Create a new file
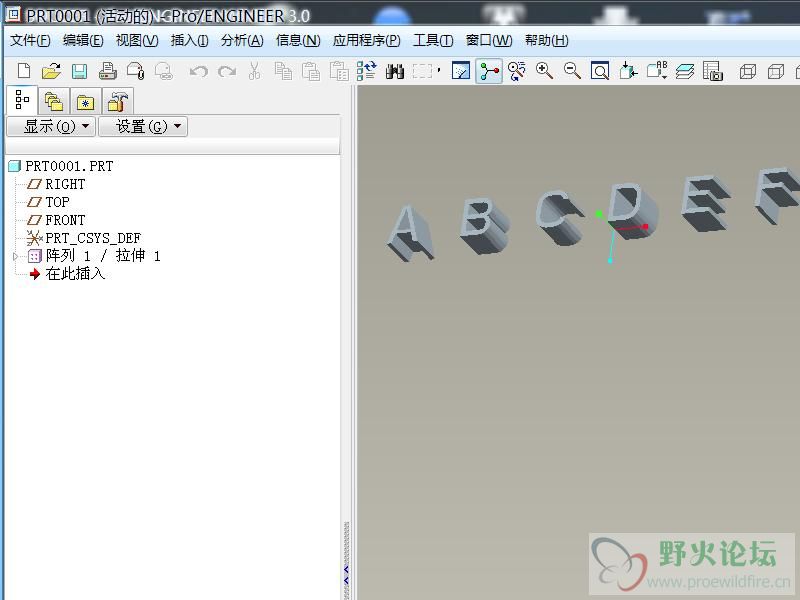Viewport: 800px width, 600px height. tap(23, 71)
